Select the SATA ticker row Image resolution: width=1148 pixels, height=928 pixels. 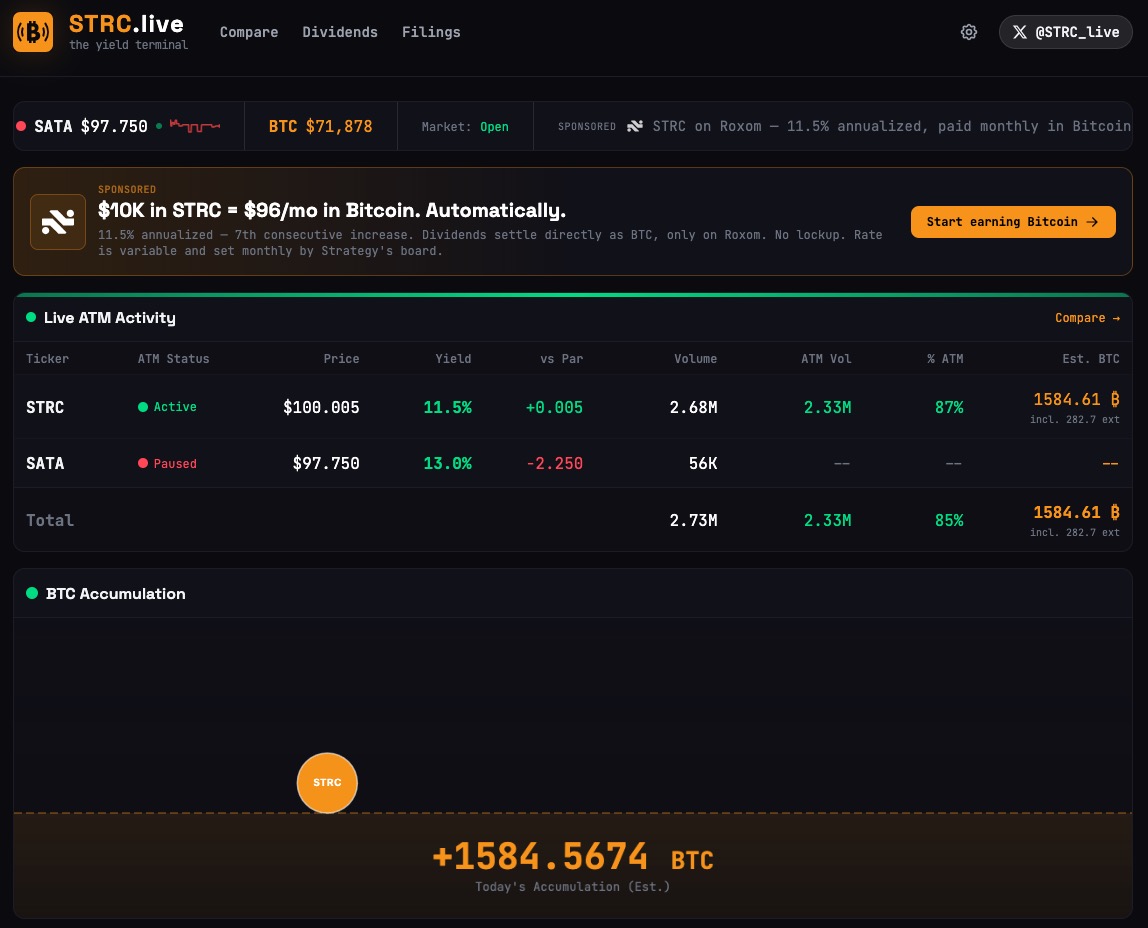pyautogui.click(x=45, y=464)
